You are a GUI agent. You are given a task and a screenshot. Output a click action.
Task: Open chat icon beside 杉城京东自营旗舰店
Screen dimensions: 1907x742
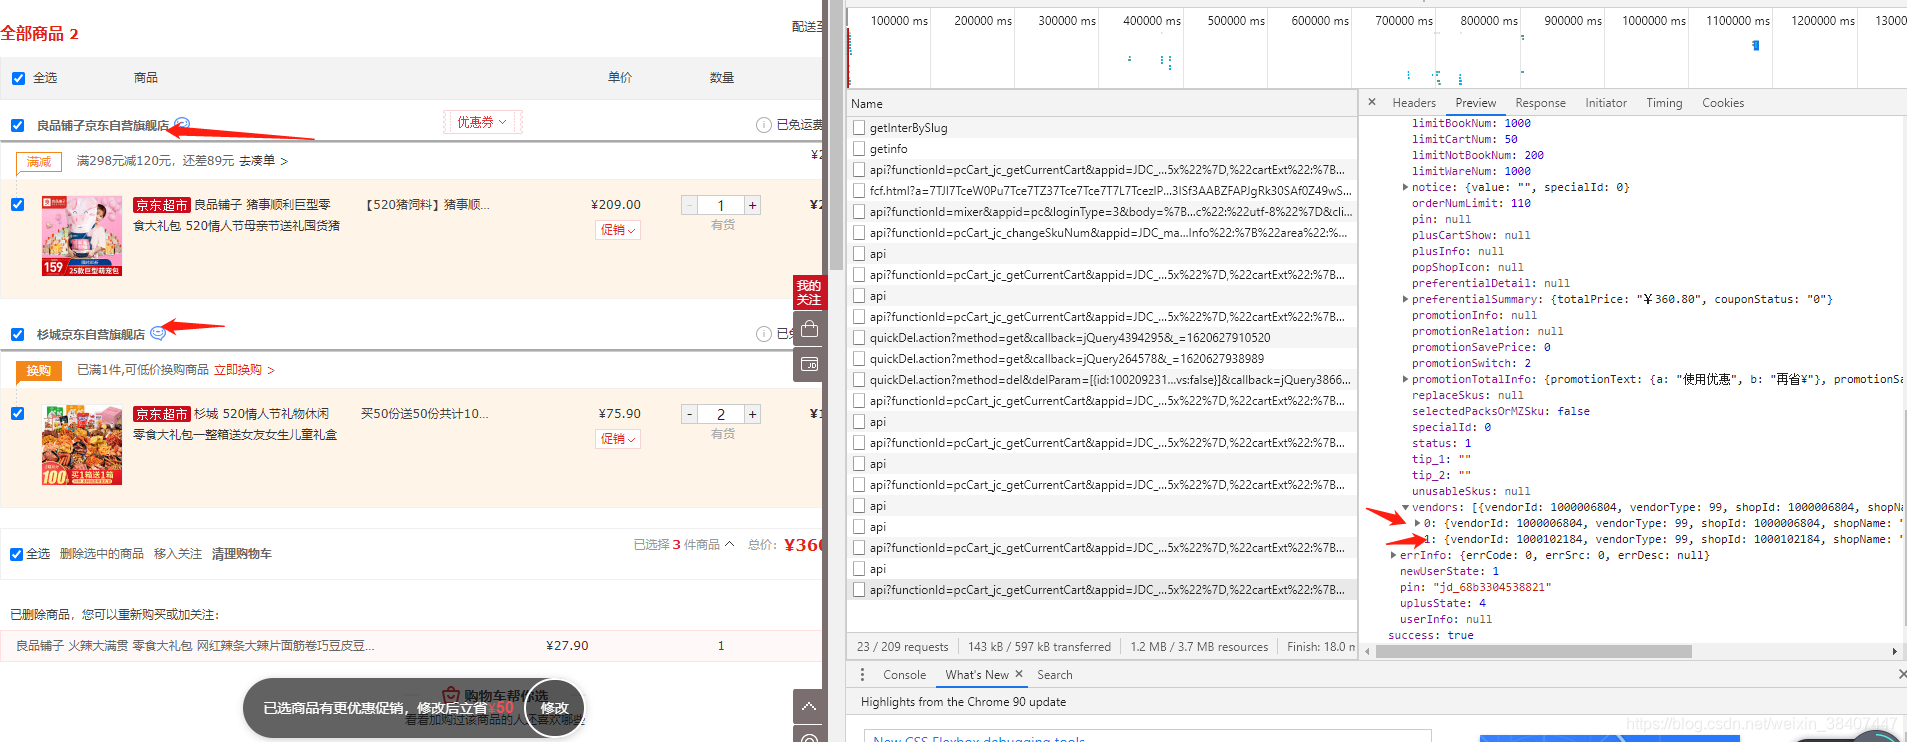(157, 333)
